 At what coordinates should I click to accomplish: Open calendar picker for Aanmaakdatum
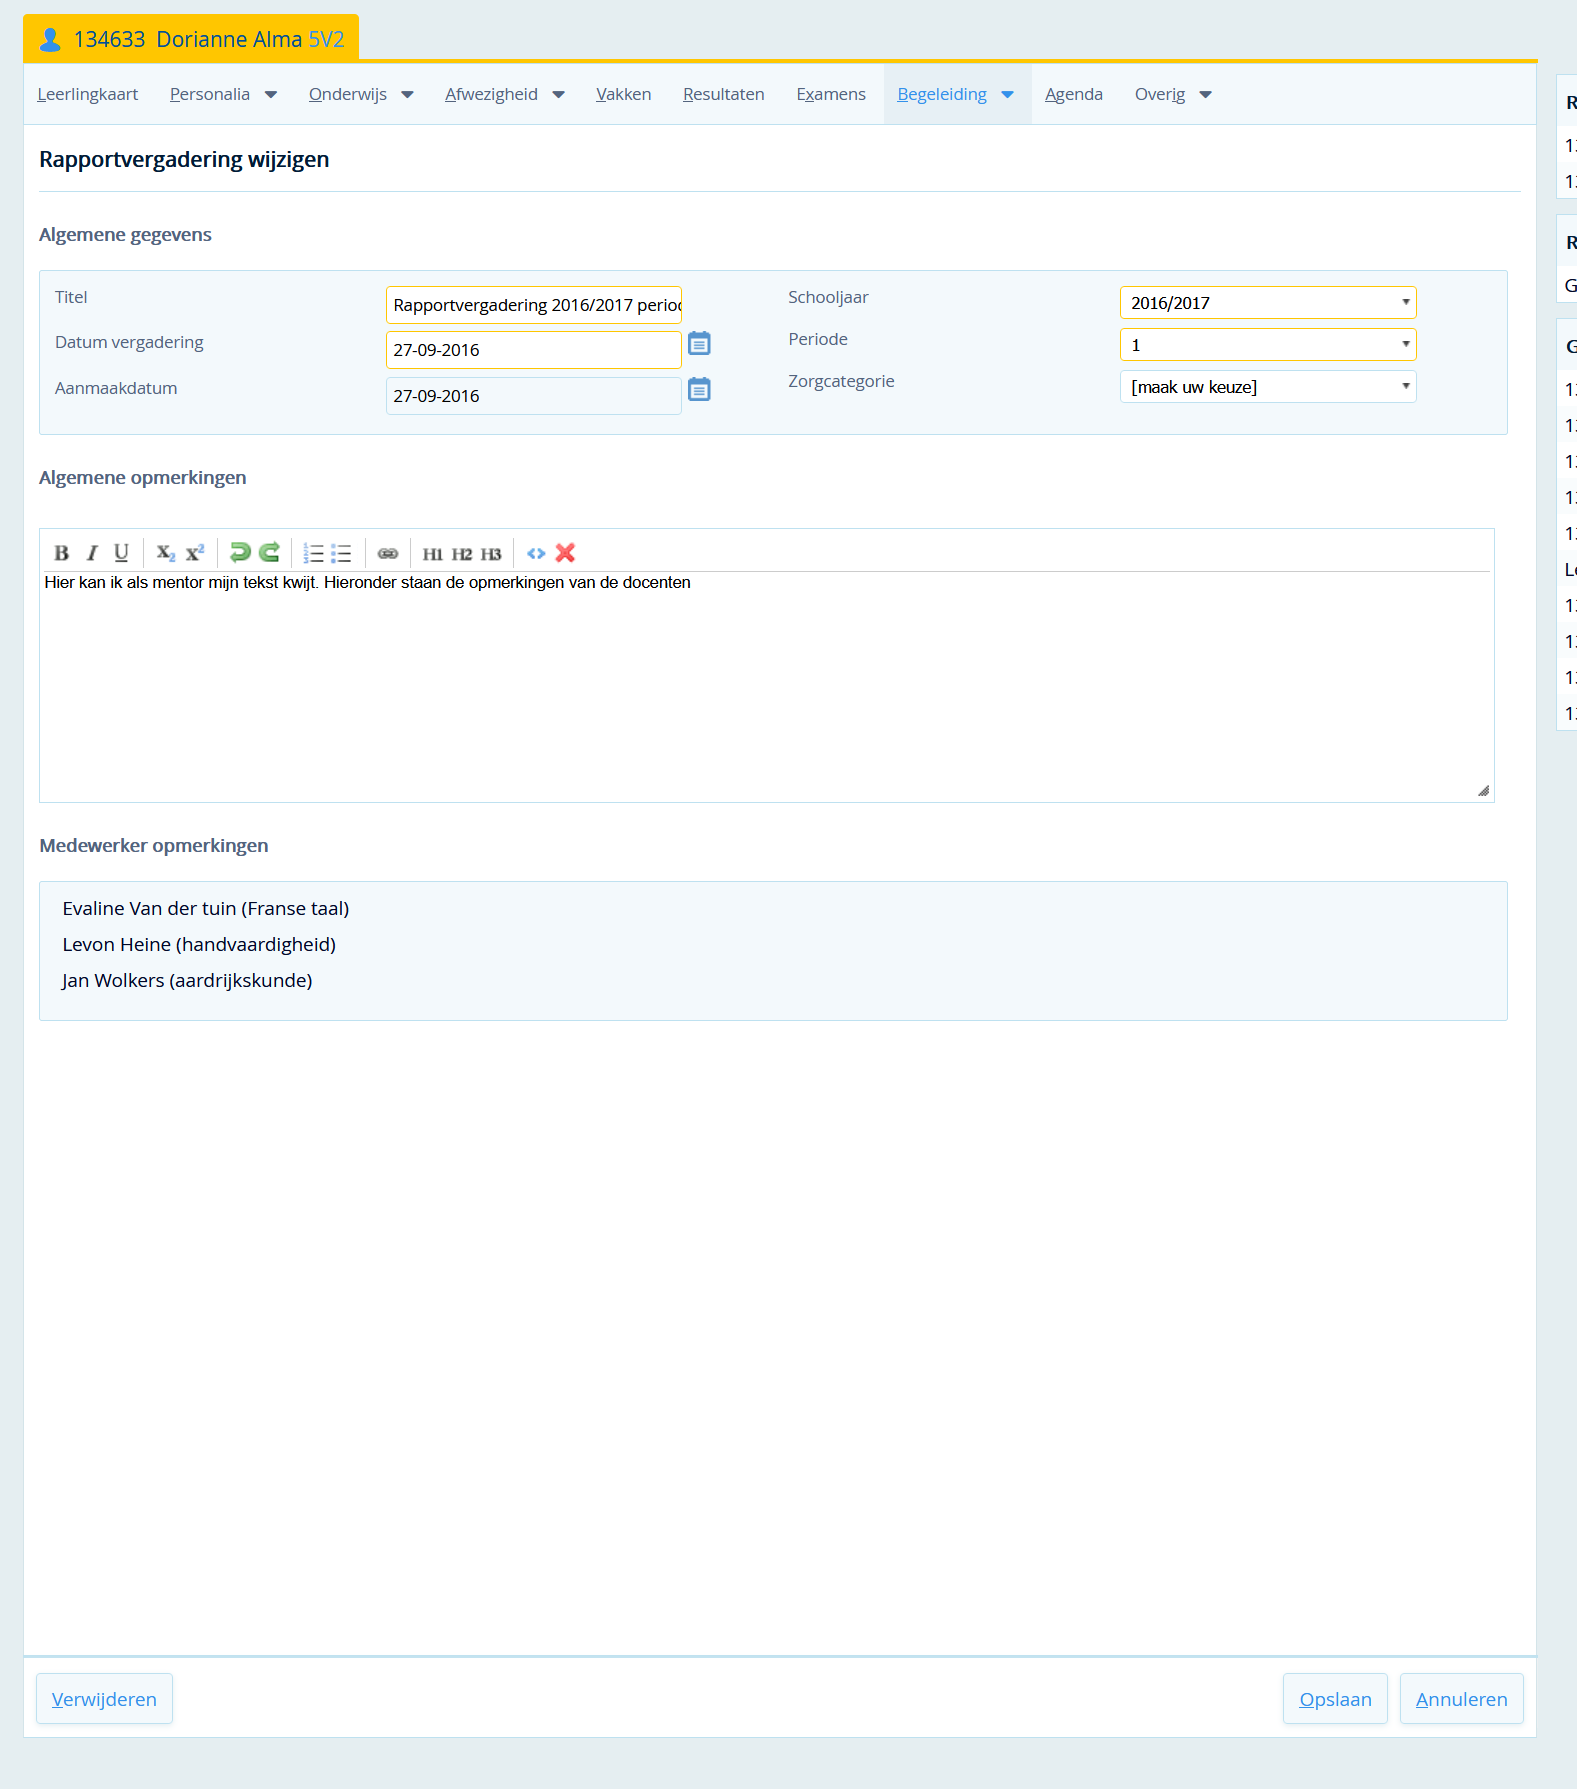700,390
